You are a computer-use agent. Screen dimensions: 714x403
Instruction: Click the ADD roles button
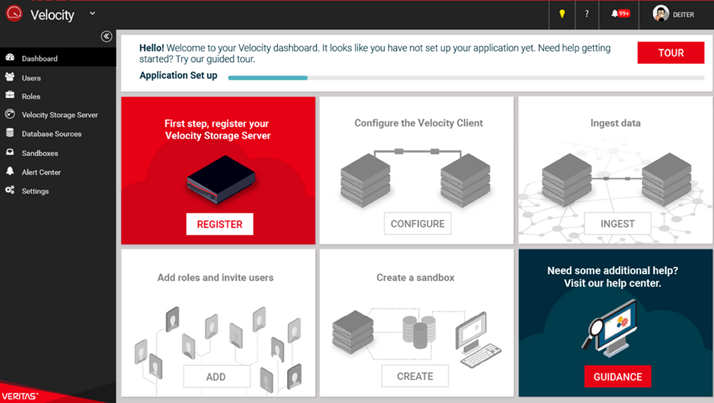coord(216,377)
